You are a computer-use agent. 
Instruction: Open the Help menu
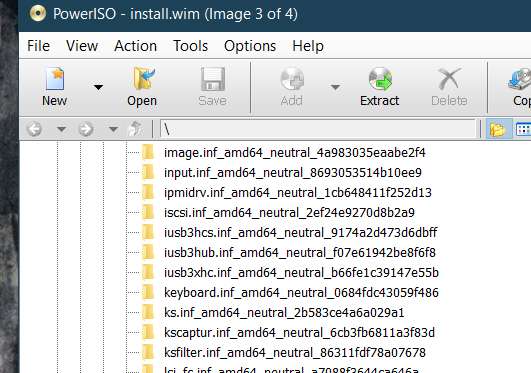tap(308, 46)
